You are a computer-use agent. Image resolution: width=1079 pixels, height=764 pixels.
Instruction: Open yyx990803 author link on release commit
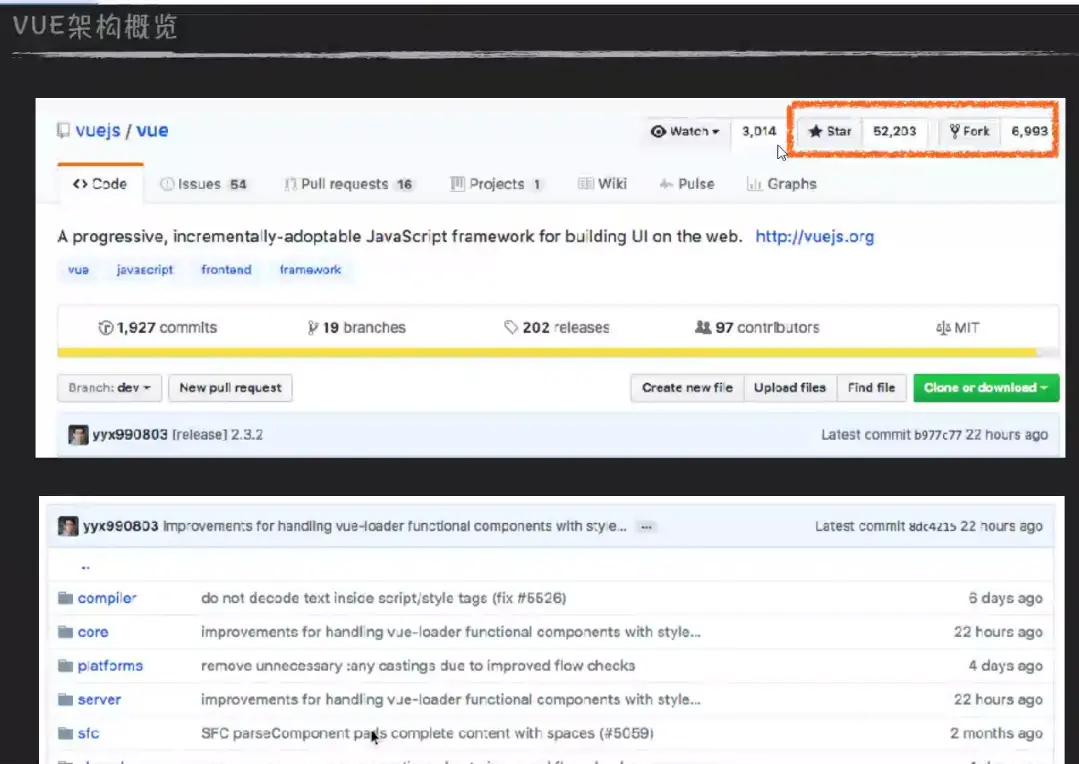[130, 435]
